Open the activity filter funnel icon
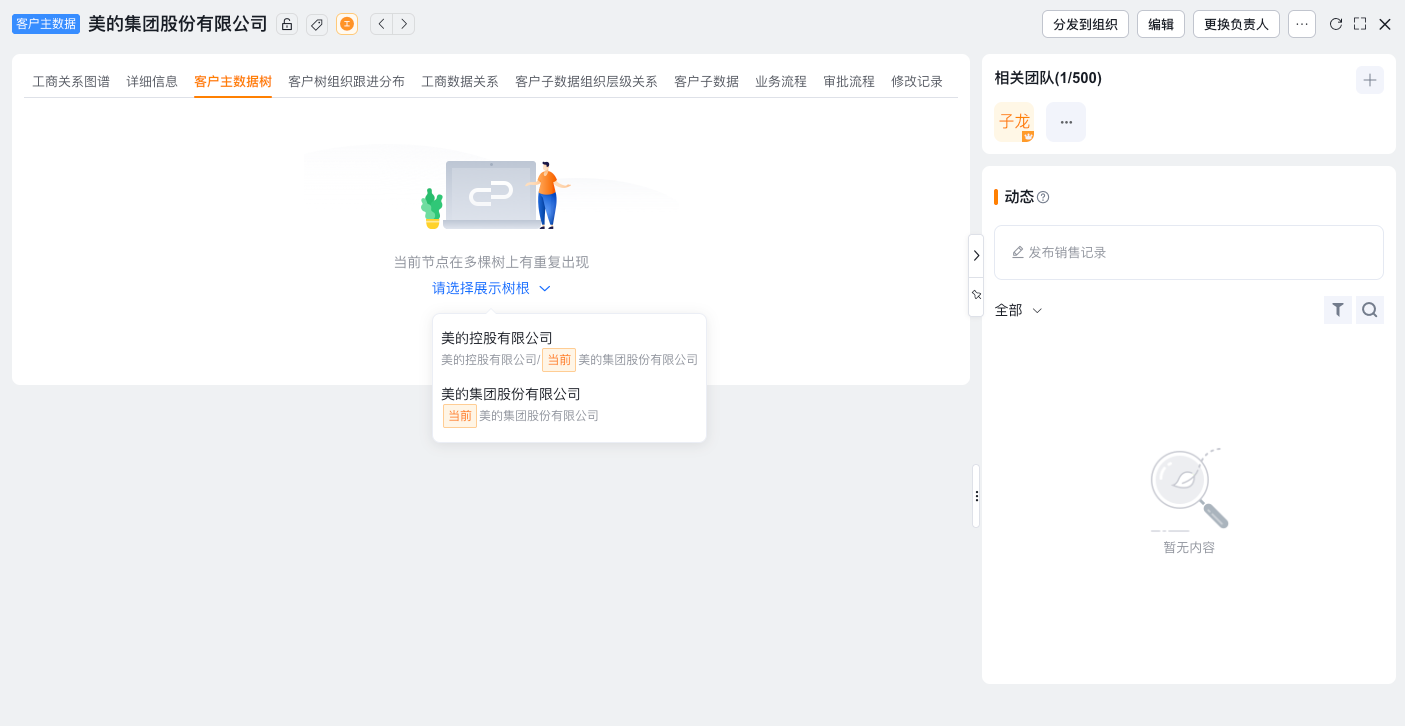Viewport: 1405px width, 726px height. [x=1338, y=310]
